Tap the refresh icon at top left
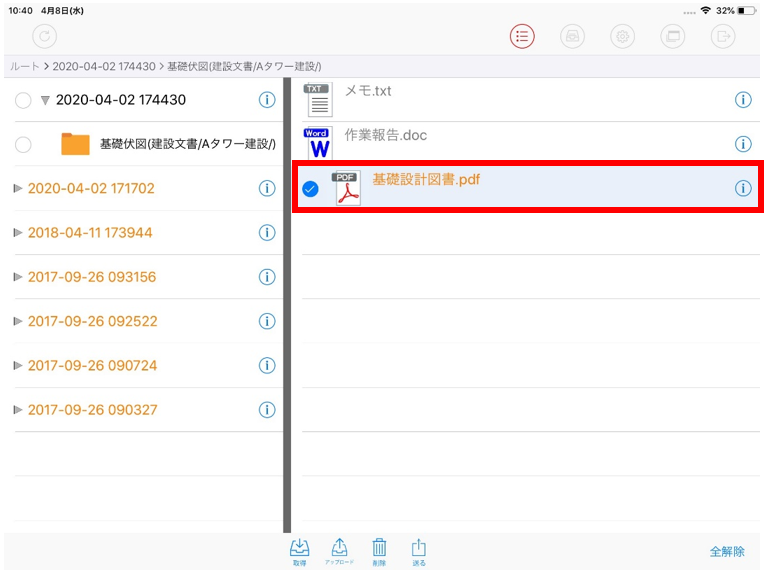This screenshot has height=578, width=765. click(44, 37)
